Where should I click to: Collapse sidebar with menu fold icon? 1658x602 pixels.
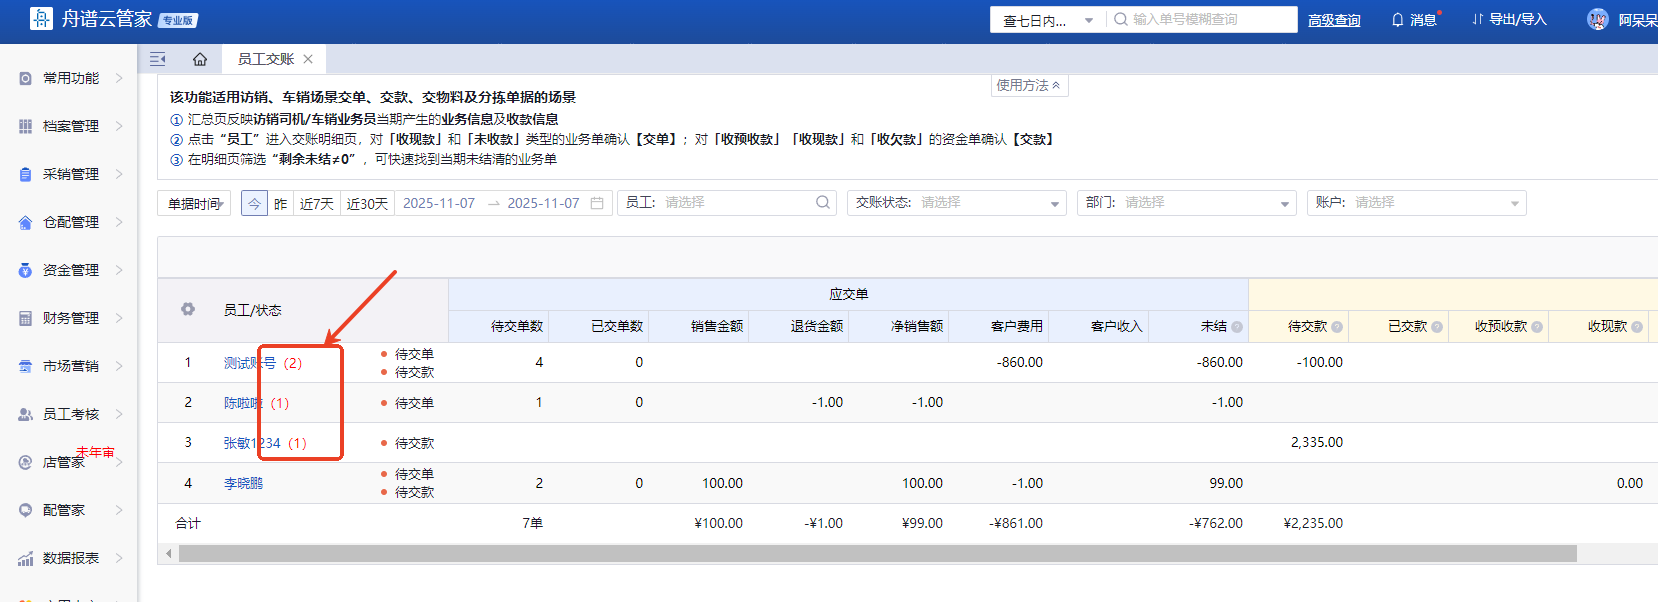158,59
